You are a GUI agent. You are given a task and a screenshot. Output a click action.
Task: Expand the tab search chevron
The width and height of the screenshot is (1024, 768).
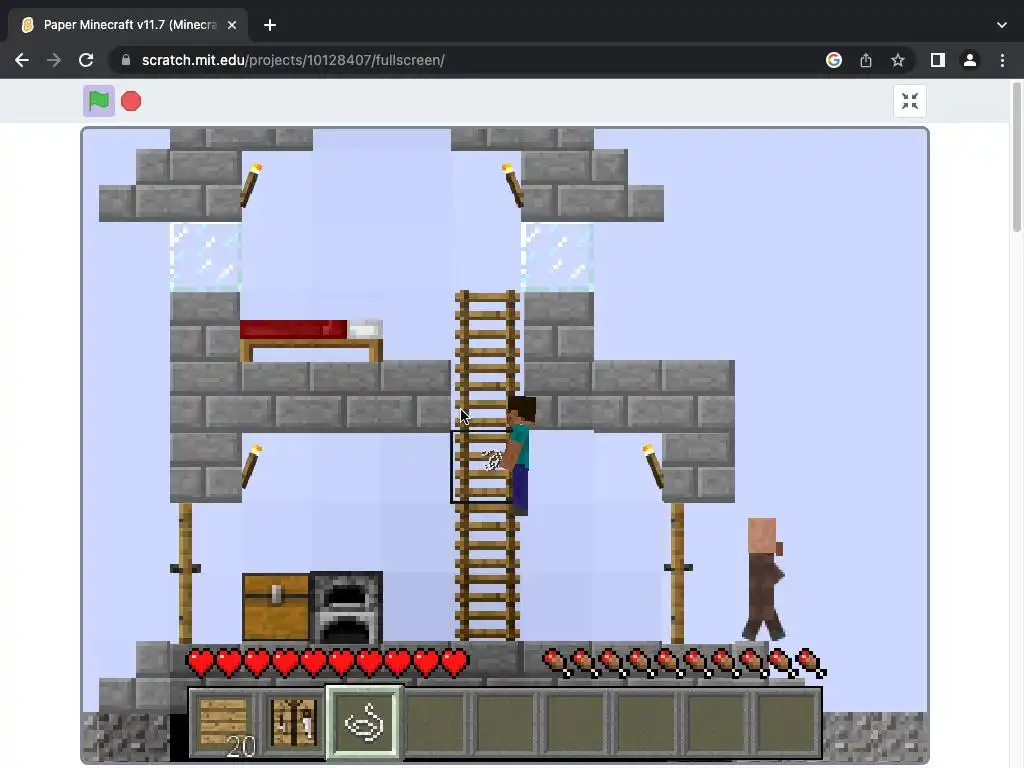(x=1002, y=25)
